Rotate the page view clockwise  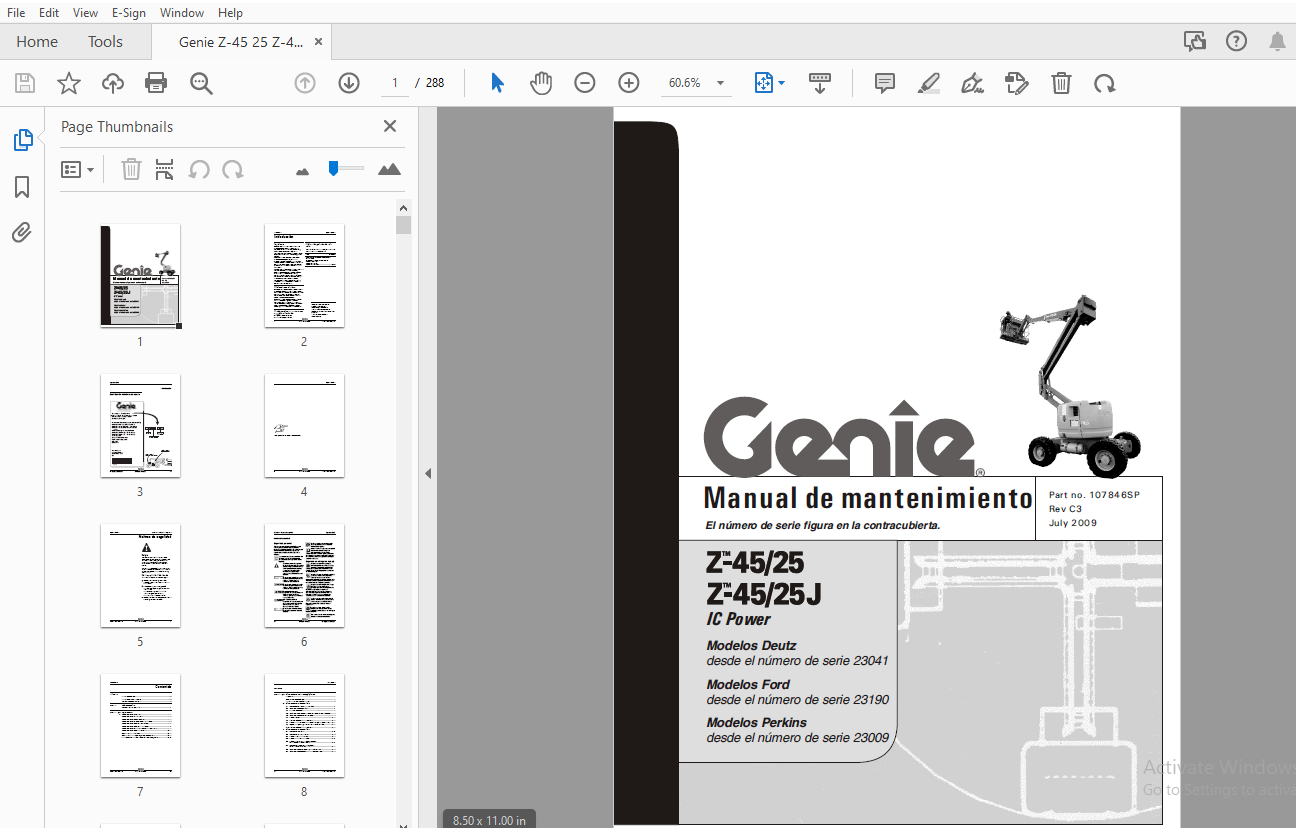coord(1105,83)
